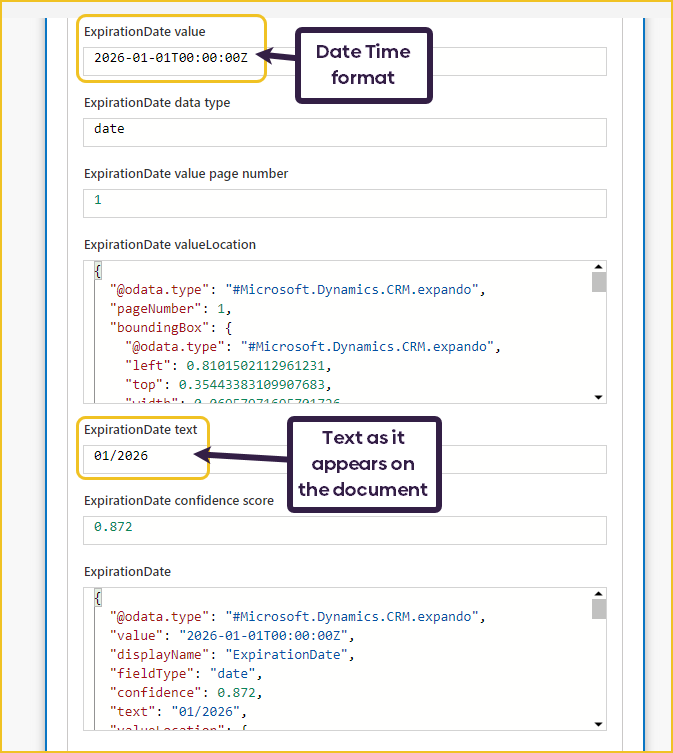Click the ExpirationDate value field
The image size is (673, 753).
coord(344,61)
